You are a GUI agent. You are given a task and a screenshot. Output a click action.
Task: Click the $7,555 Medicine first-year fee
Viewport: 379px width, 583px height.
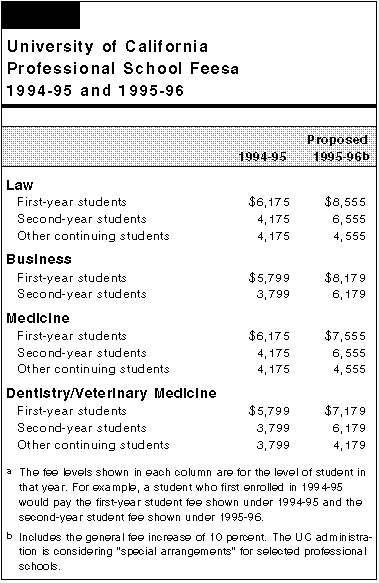coord(345,336)
